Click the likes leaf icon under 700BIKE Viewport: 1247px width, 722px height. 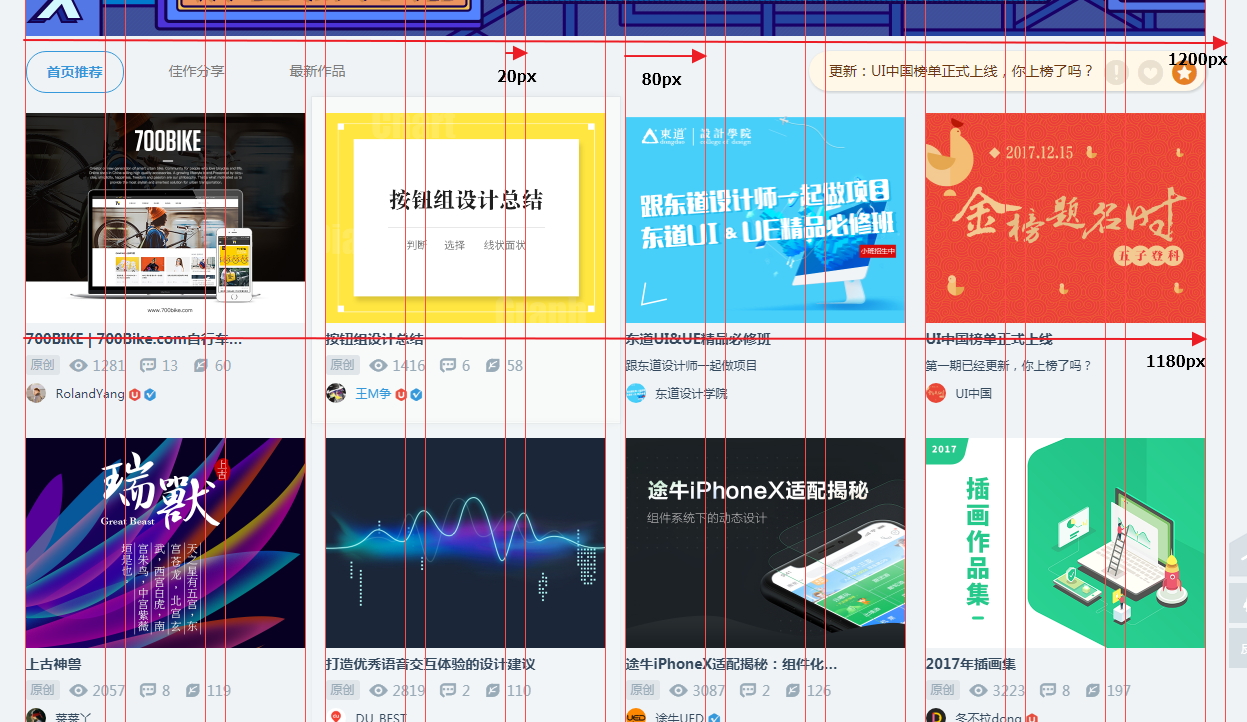pos(200,365)
